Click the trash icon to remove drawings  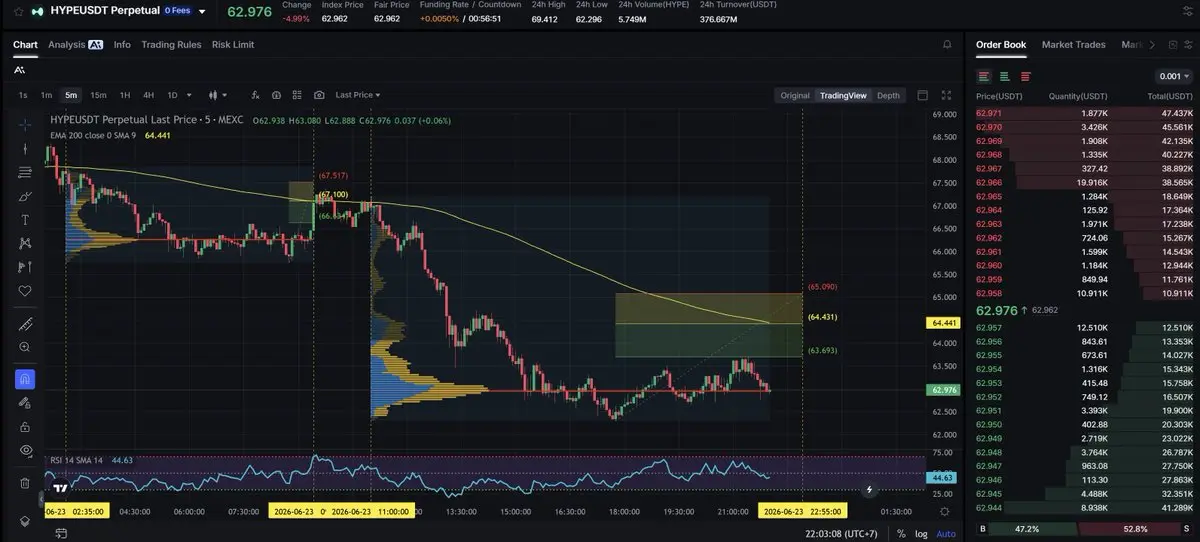coord(25,483)
